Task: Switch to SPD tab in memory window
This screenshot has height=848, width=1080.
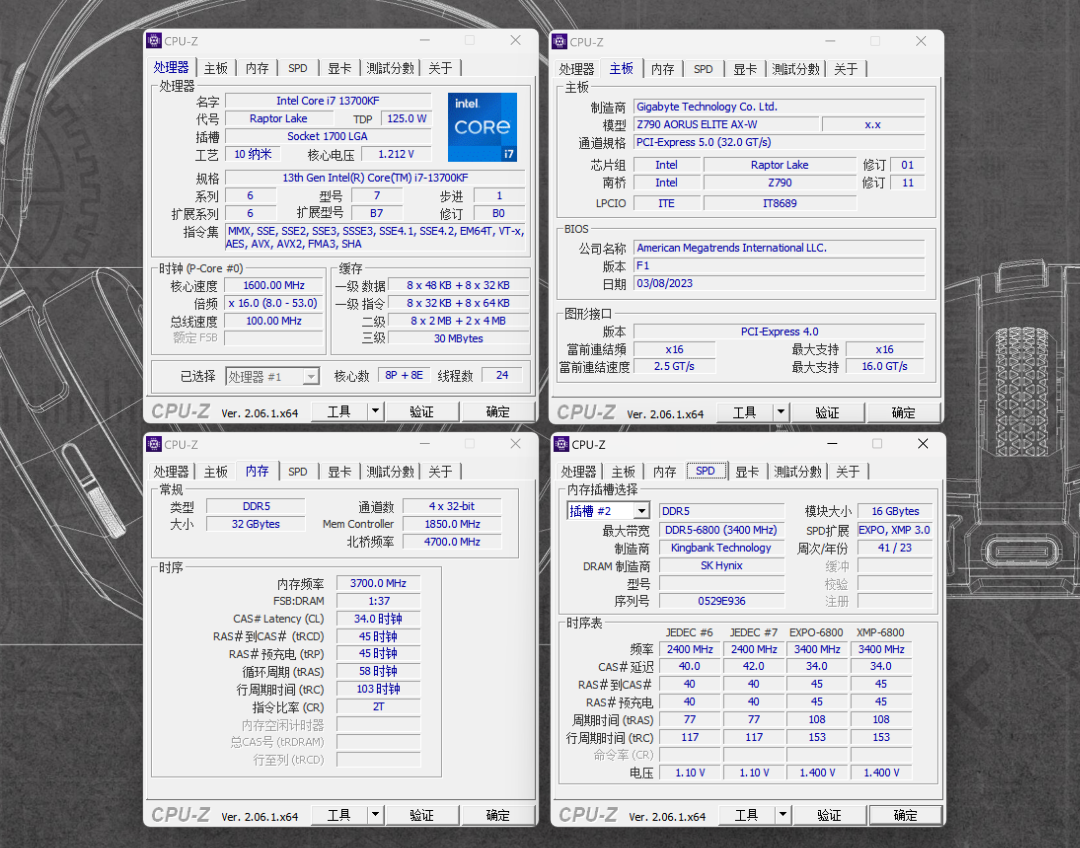Action: click(x=298, y=471)
